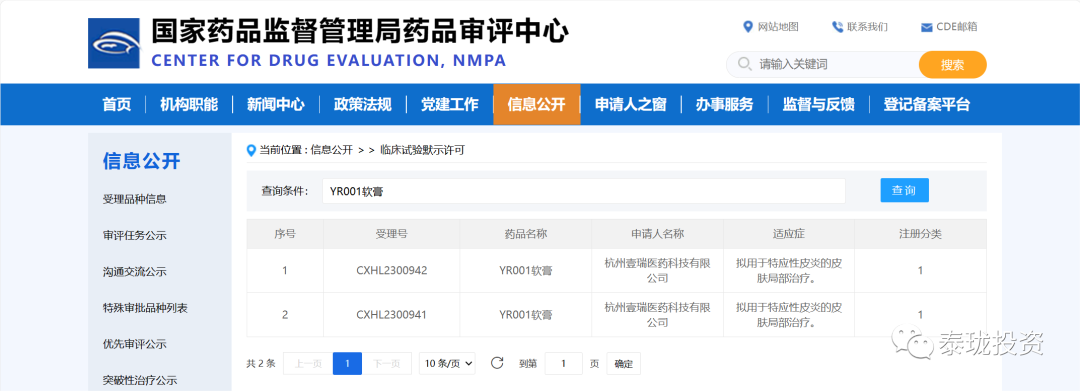Select 突破性治疗公示 in the sidebar

(x=140, y=380)
